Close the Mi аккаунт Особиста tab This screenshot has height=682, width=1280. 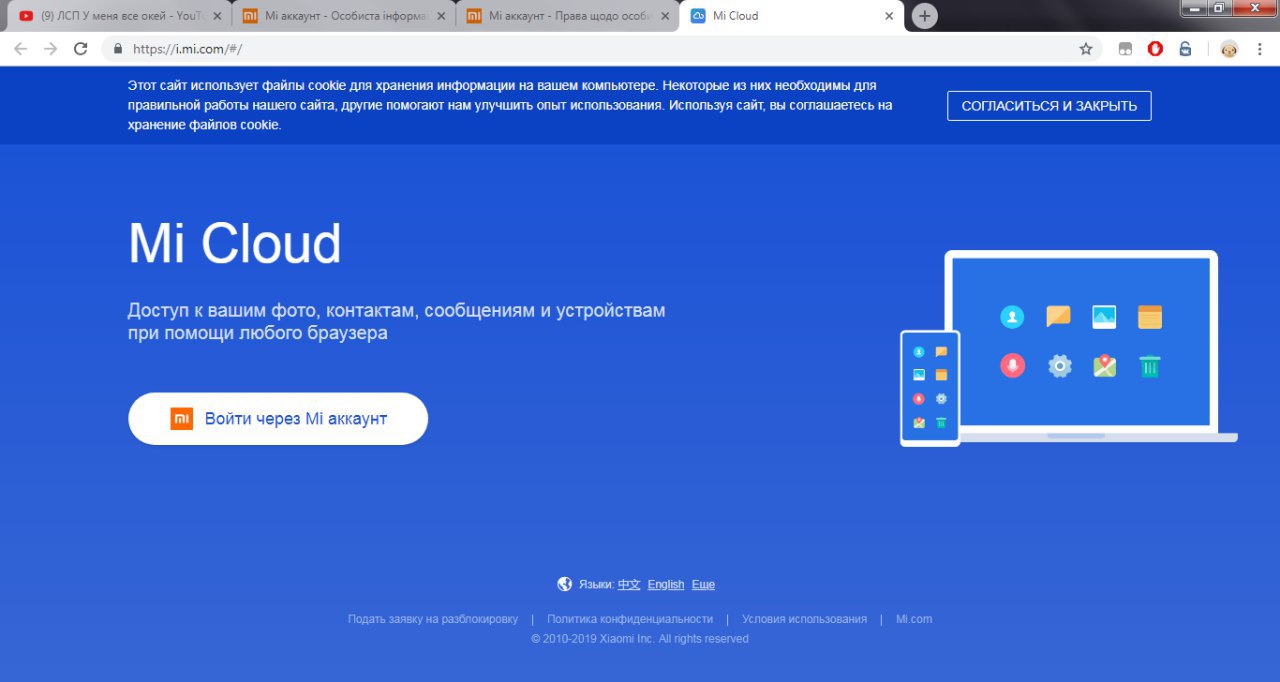(441, 16)
